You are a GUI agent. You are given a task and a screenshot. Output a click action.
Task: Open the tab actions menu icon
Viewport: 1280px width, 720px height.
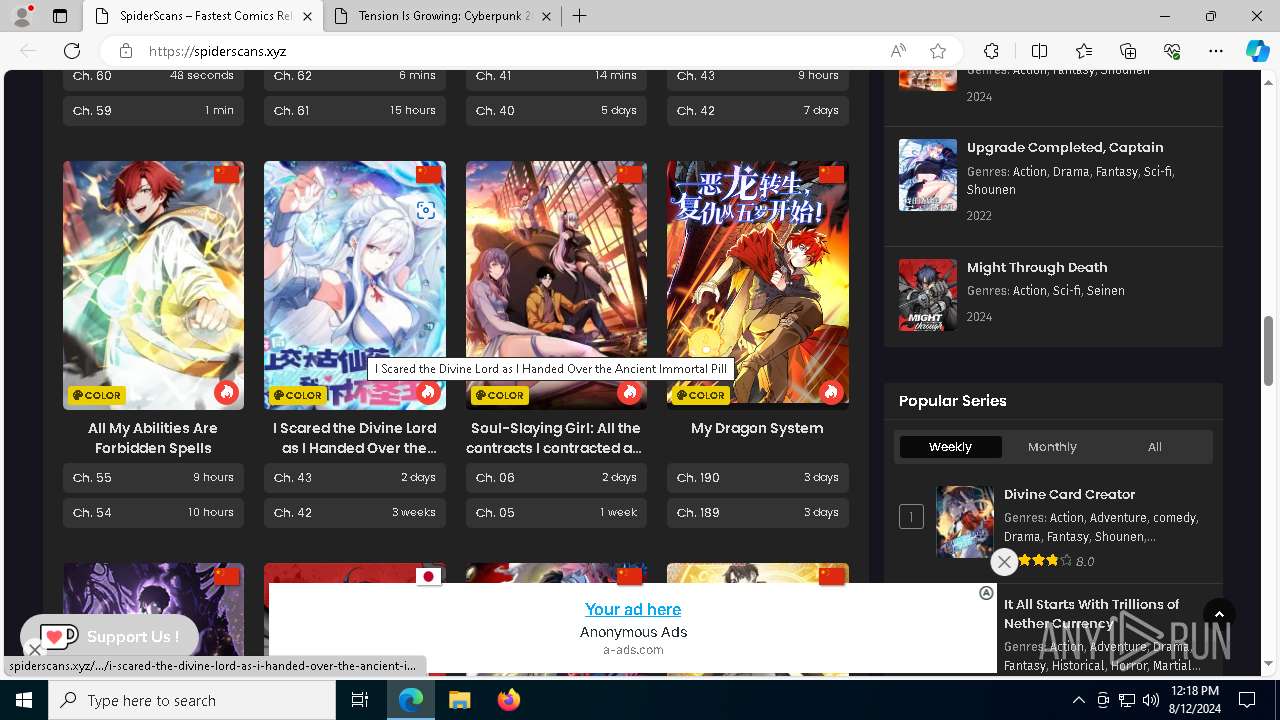[x=60, y=16]
